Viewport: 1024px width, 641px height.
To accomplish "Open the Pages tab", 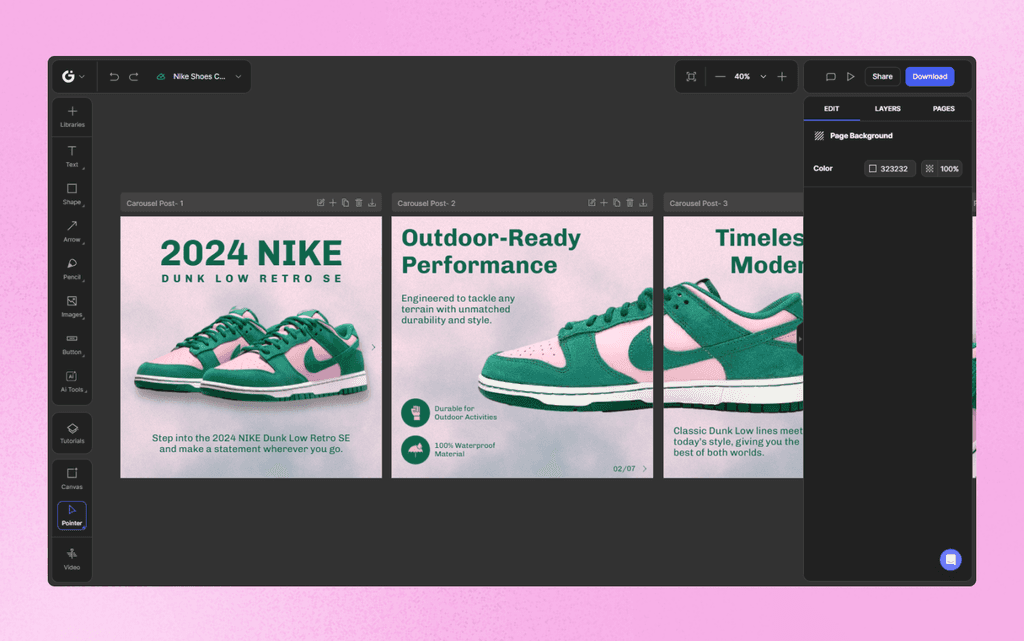I will pos(943,108).
